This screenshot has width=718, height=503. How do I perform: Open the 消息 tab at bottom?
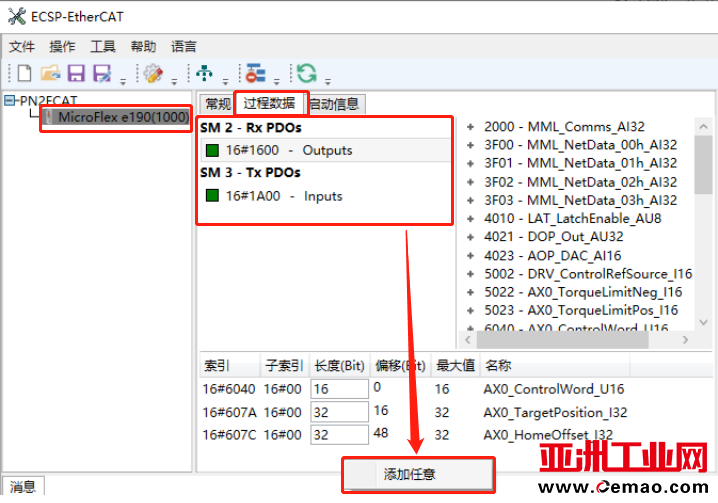(x=22, y=486)
